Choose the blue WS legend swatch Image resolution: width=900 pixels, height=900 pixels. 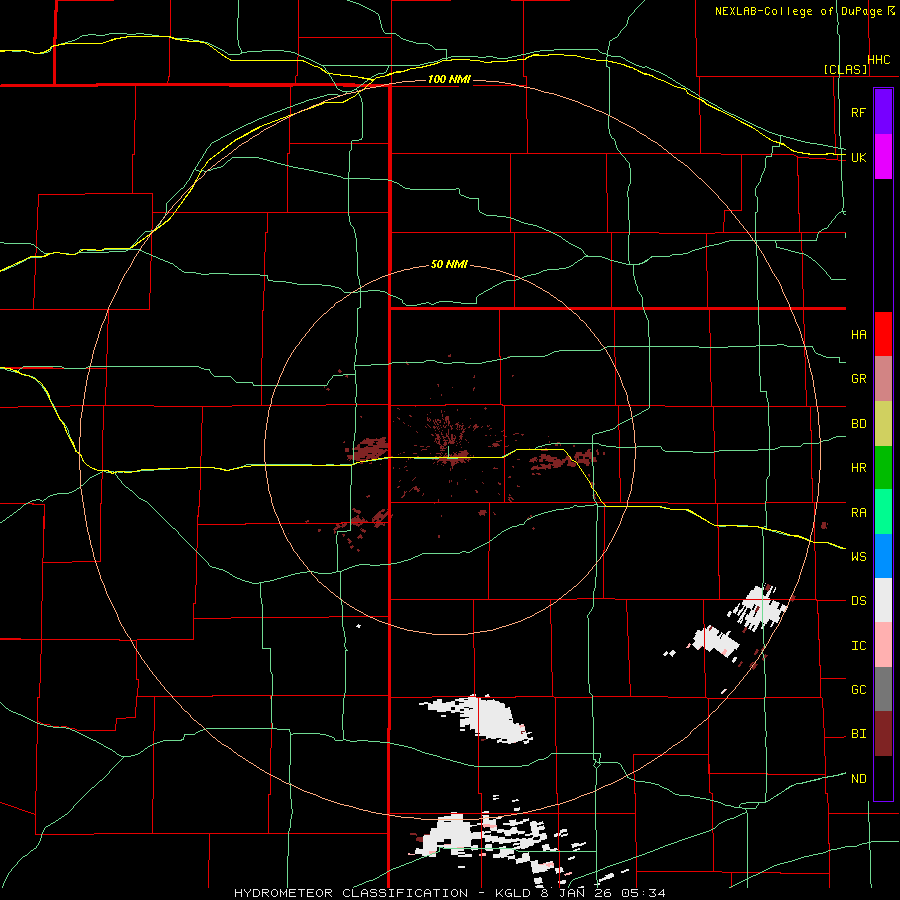883,556
